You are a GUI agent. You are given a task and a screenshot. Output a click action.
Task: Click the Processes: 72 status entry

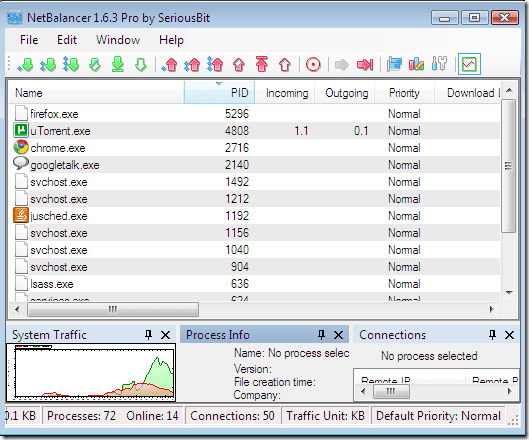point(81,416)
